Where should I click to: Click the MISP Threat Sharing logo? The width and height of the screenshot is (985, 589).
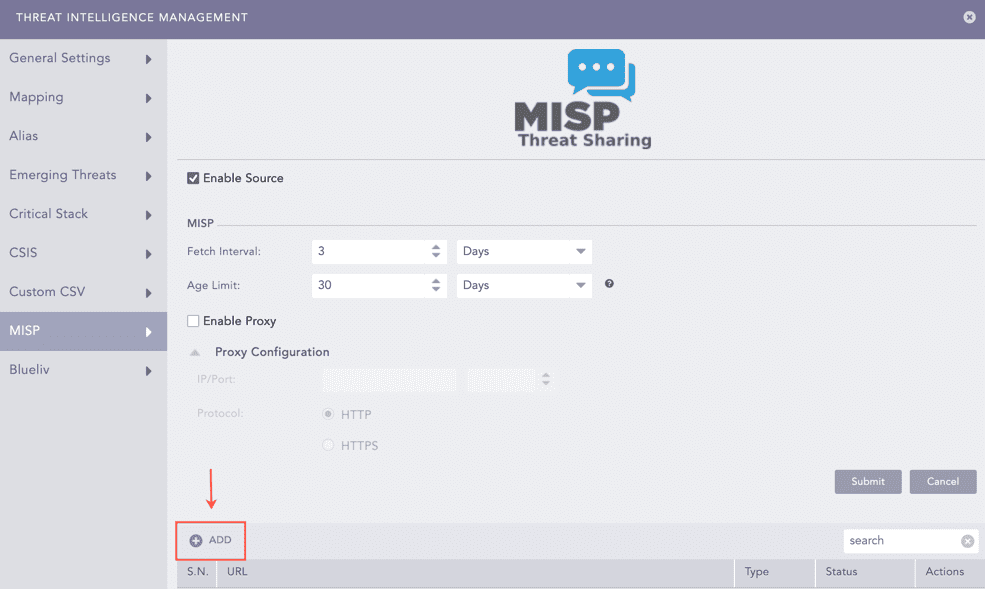pos(584,100)
